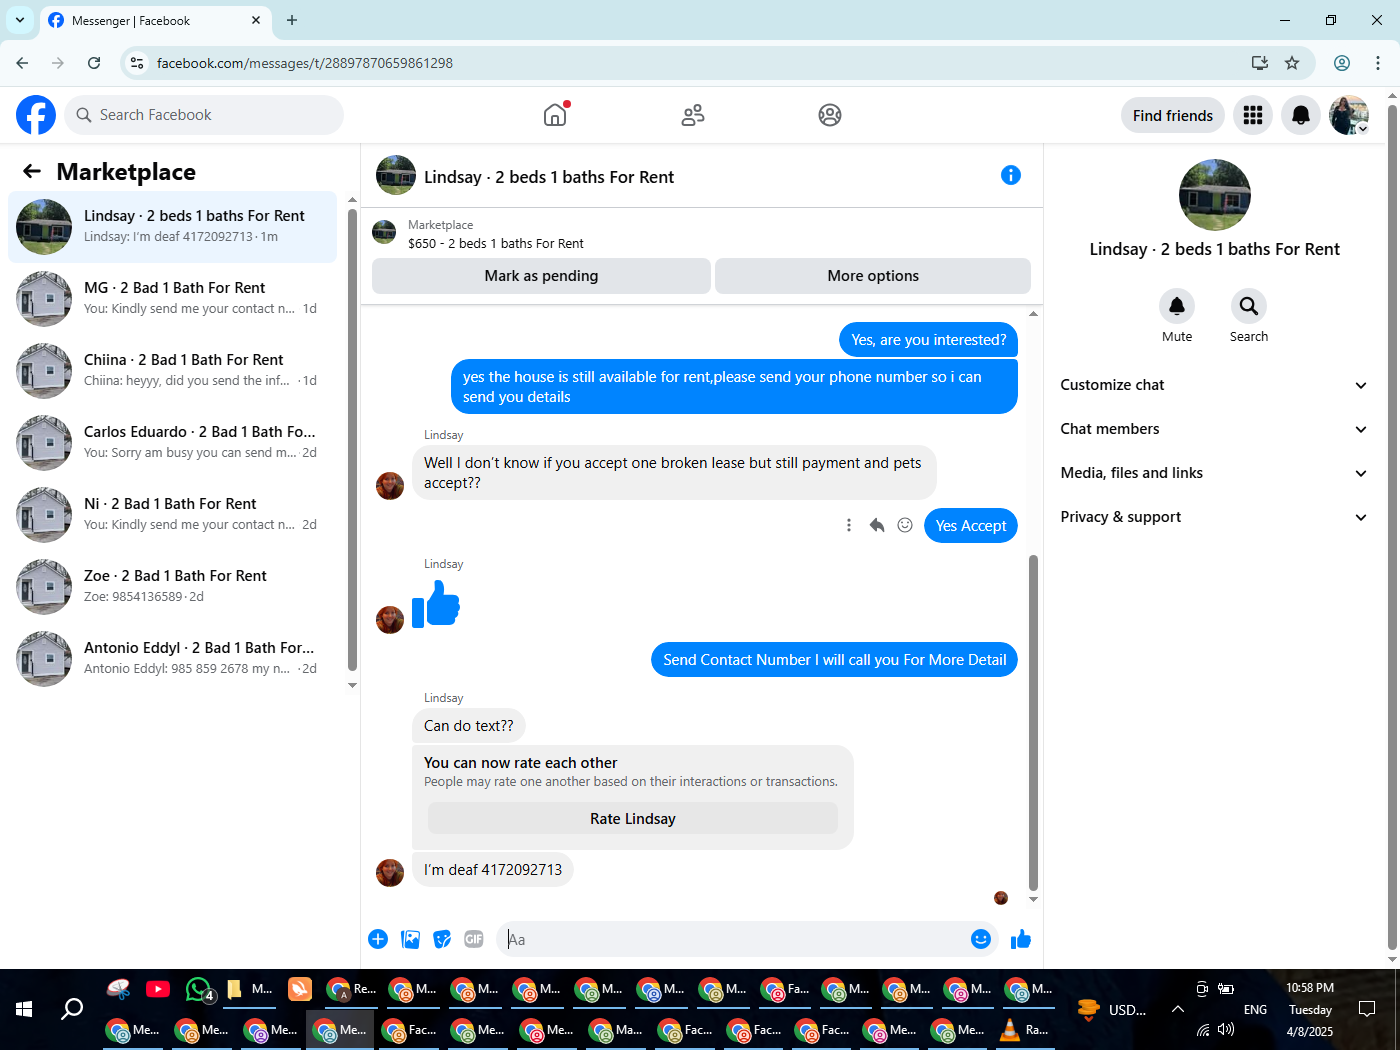Click Mark as pending button
1400x1050 pixels.
pyautogui.click(x=541, y=276)
